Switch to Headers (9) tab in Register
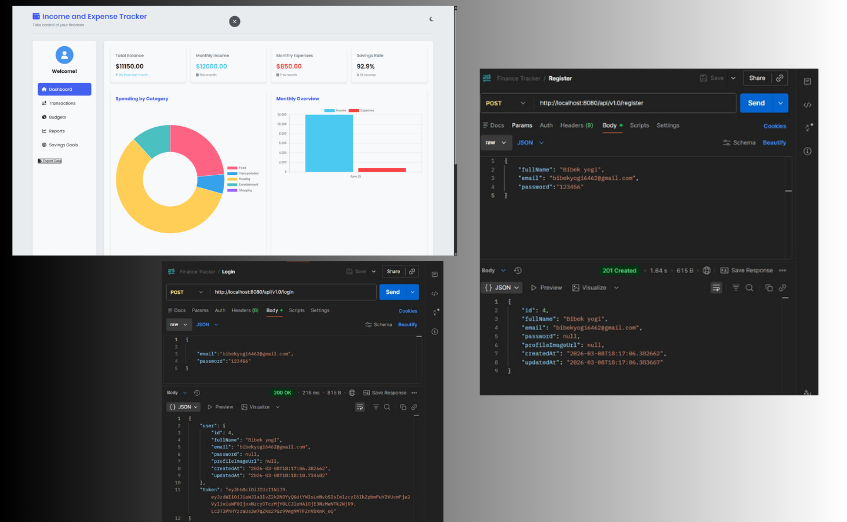 coord(576,125)
